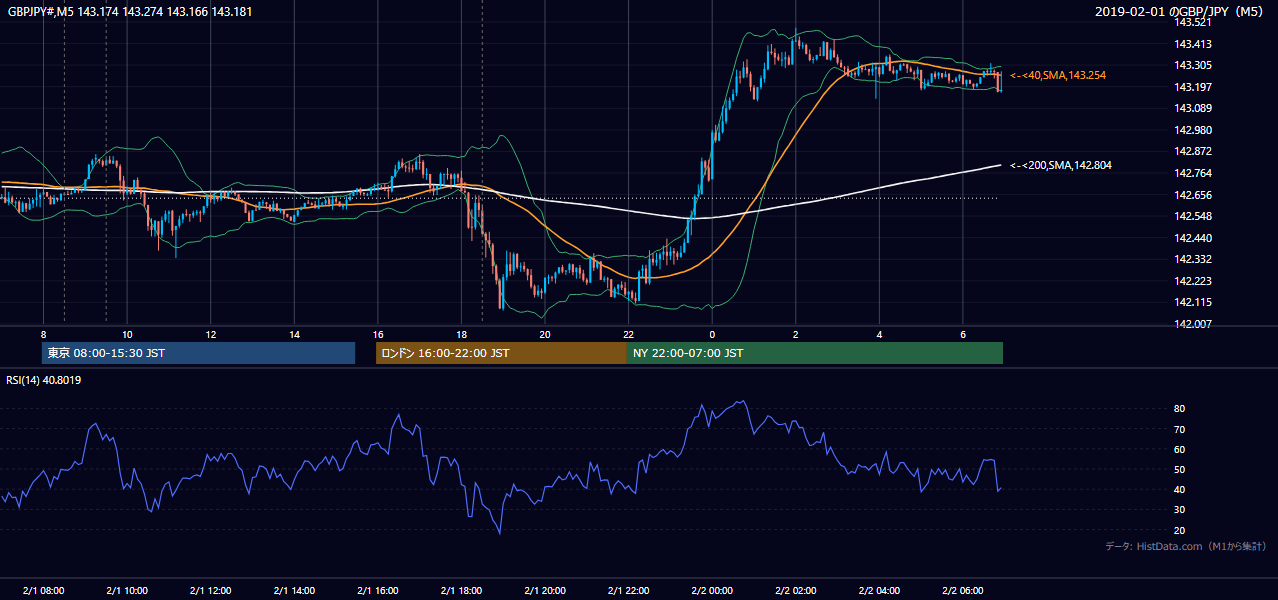Screen dimensions: 1278x600
Task: Click the 2/2 04:00 time axis label
Action: [x=880, y=591]
